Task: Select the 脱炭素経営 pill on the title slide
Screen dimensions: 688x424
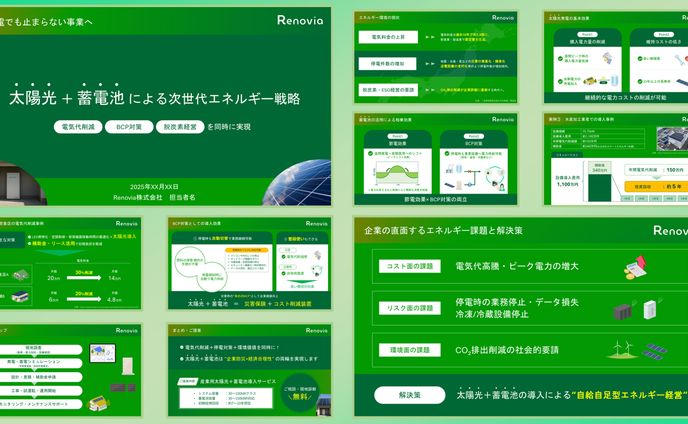Action: [x=180, y=127]
